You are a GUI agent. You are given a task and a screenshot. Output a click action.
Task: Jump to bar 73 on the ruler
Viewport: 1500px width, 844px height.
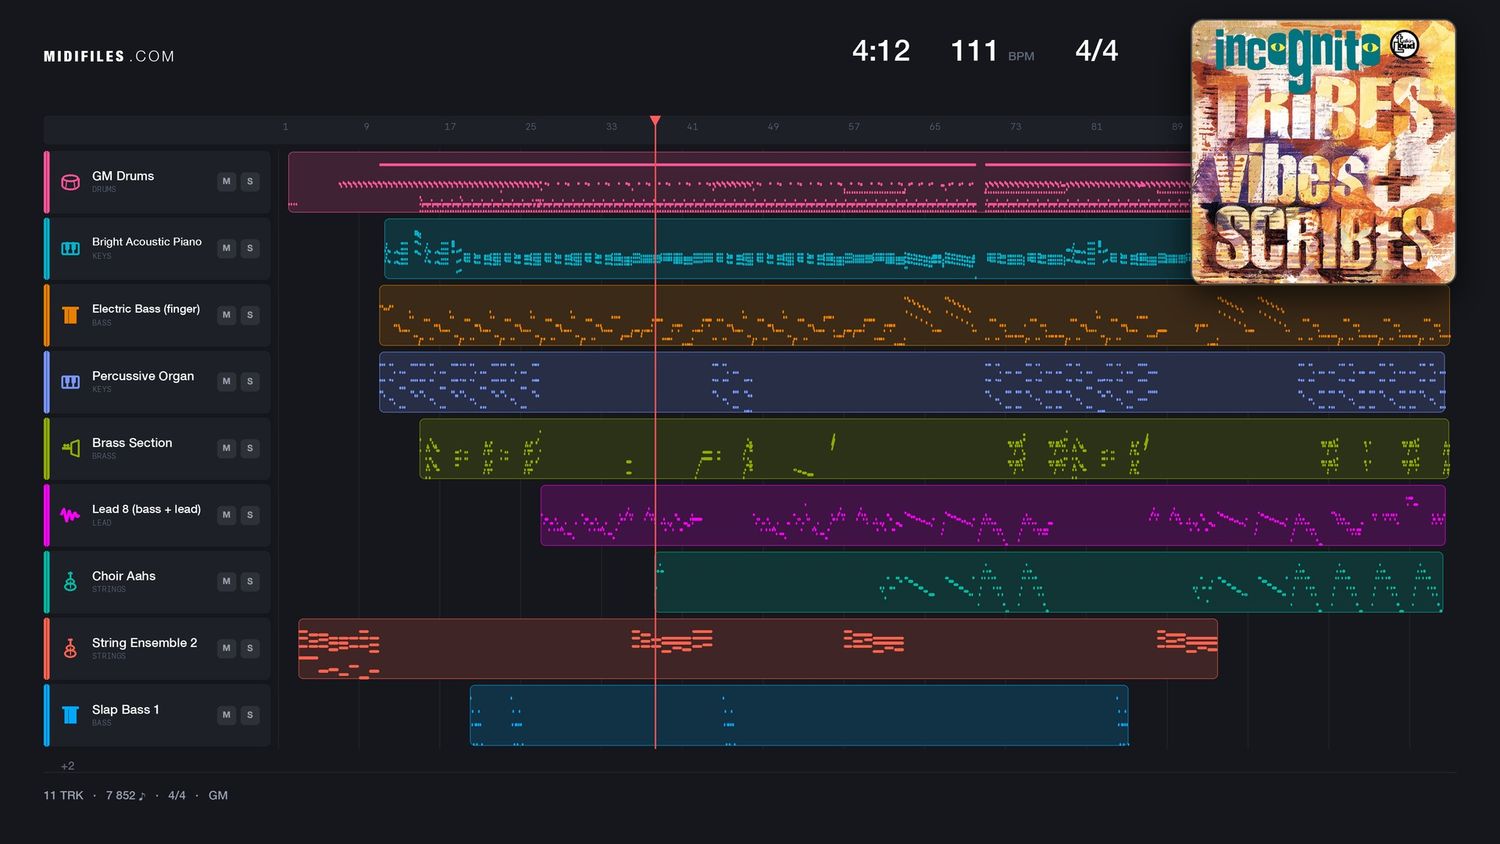(x=1015, y=127)
